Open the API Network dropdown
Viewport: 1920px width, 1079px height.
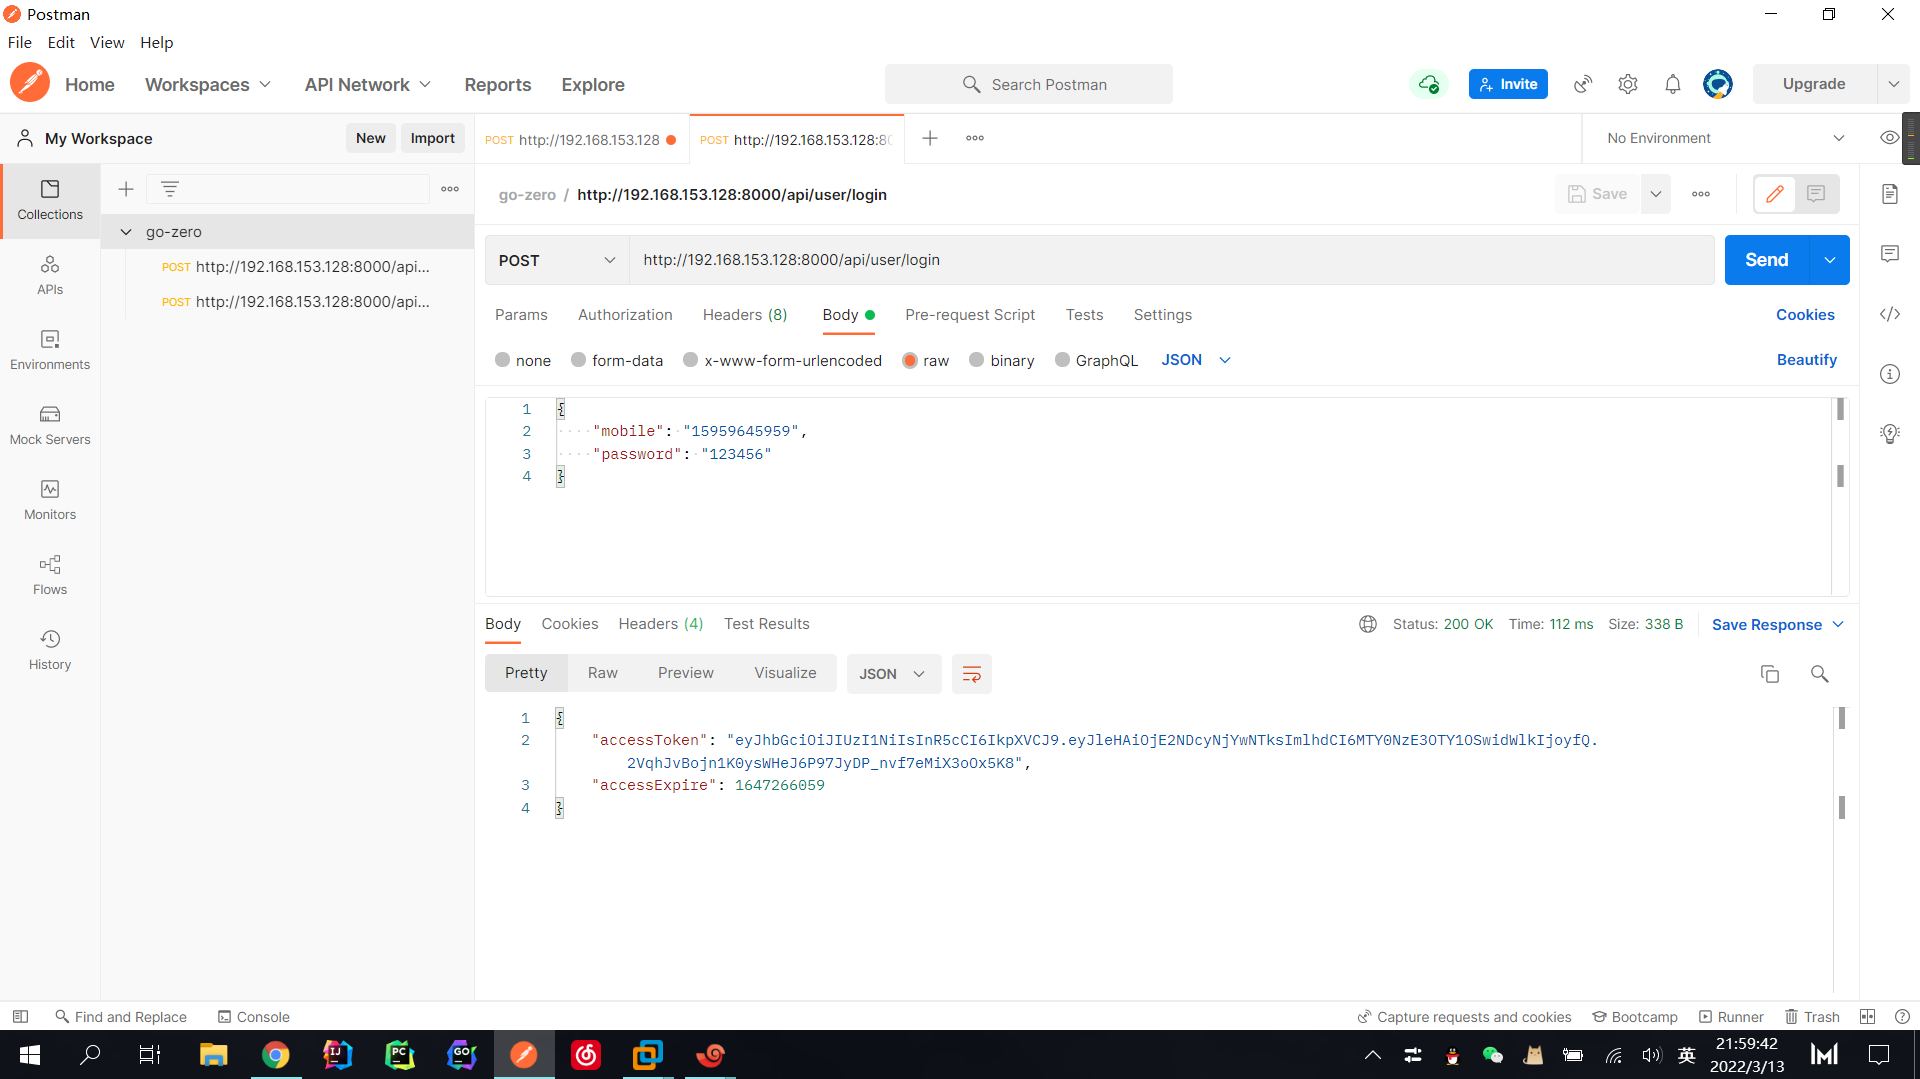368,85
